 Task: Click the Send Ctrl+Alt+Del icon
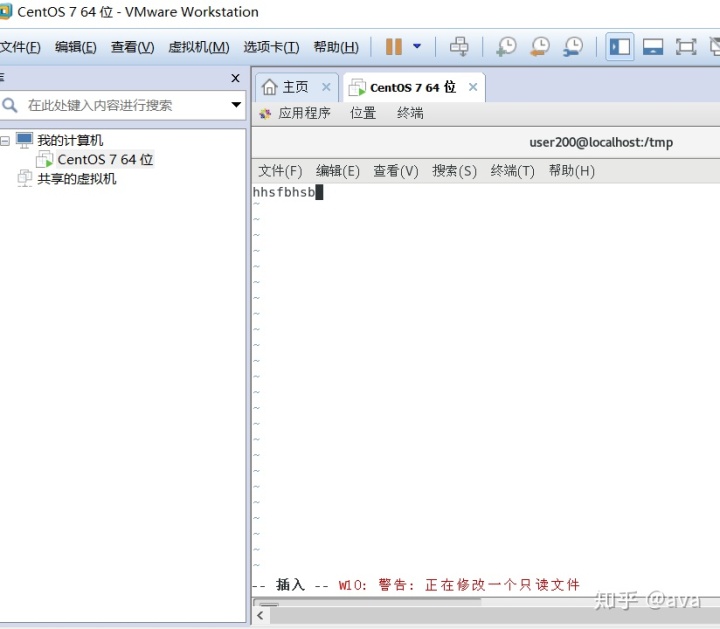(x=459, y=46)
